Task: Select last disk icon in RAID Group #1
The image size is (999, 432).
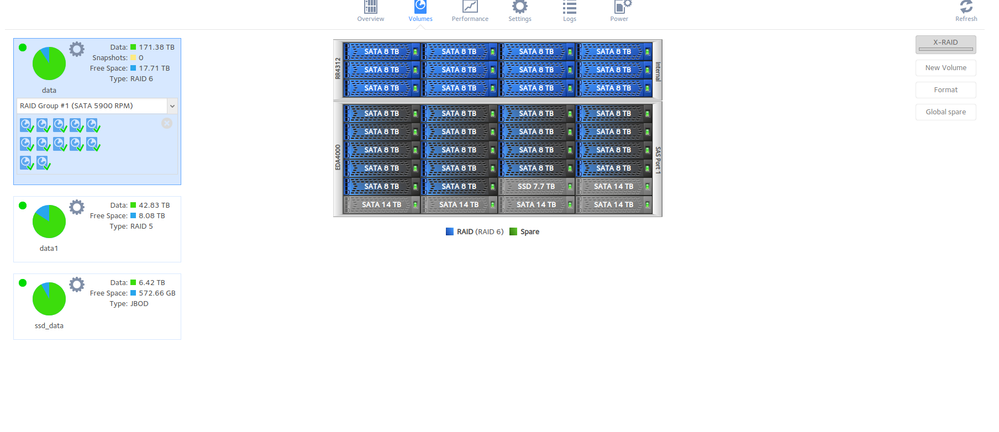Action: 43,163
